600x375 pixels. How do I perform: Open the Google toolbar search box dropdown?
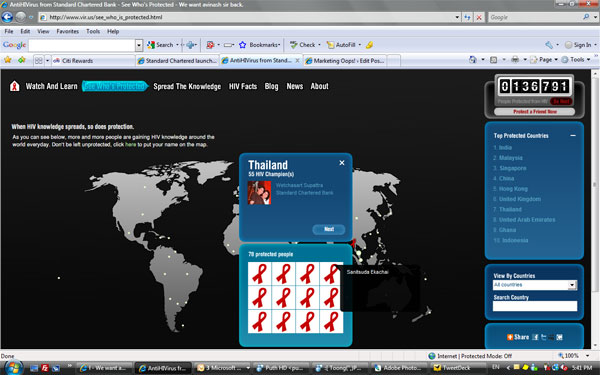pos(139,45)
